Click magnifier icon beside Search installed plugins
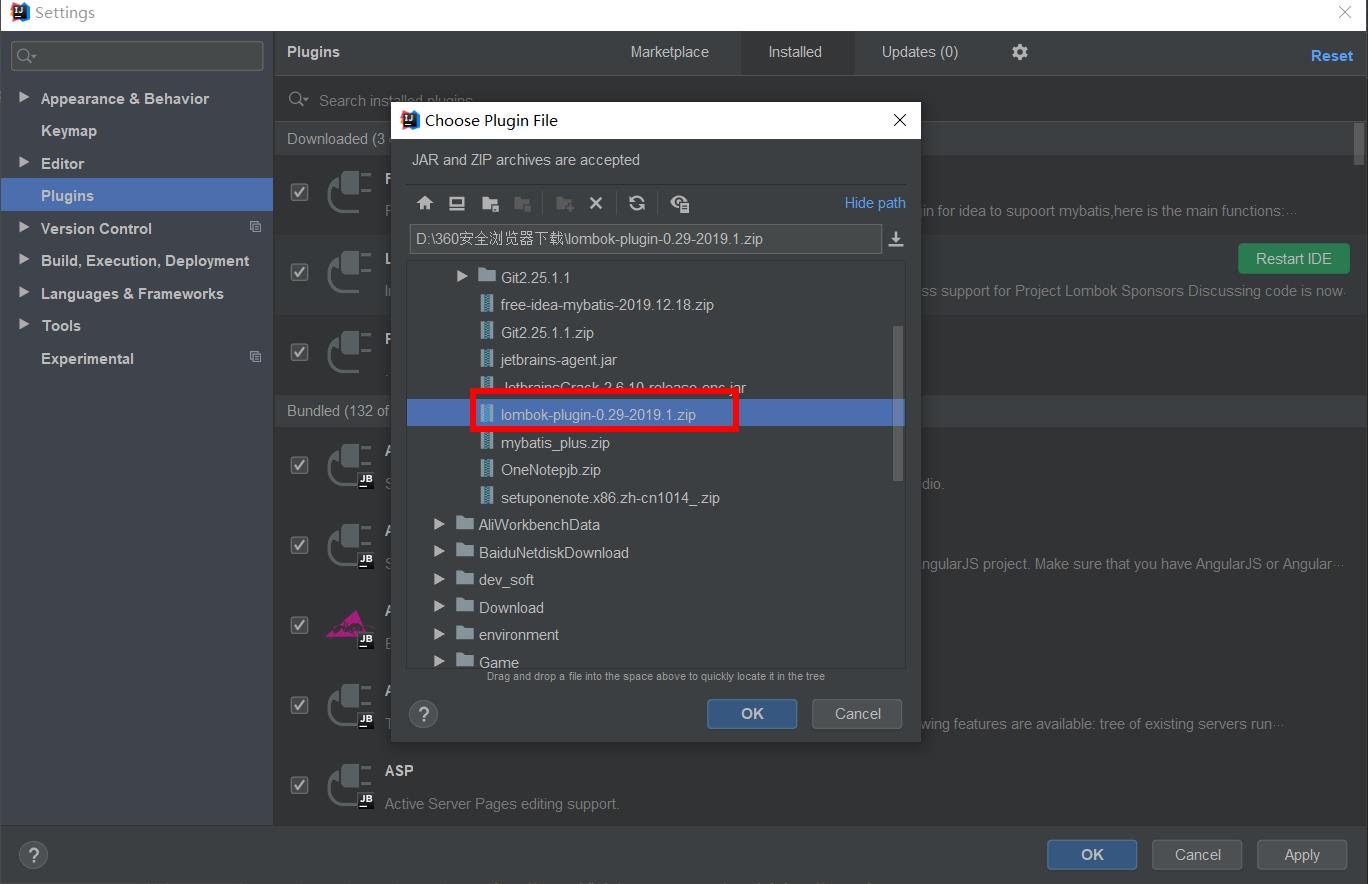 (x=298, y=100)
